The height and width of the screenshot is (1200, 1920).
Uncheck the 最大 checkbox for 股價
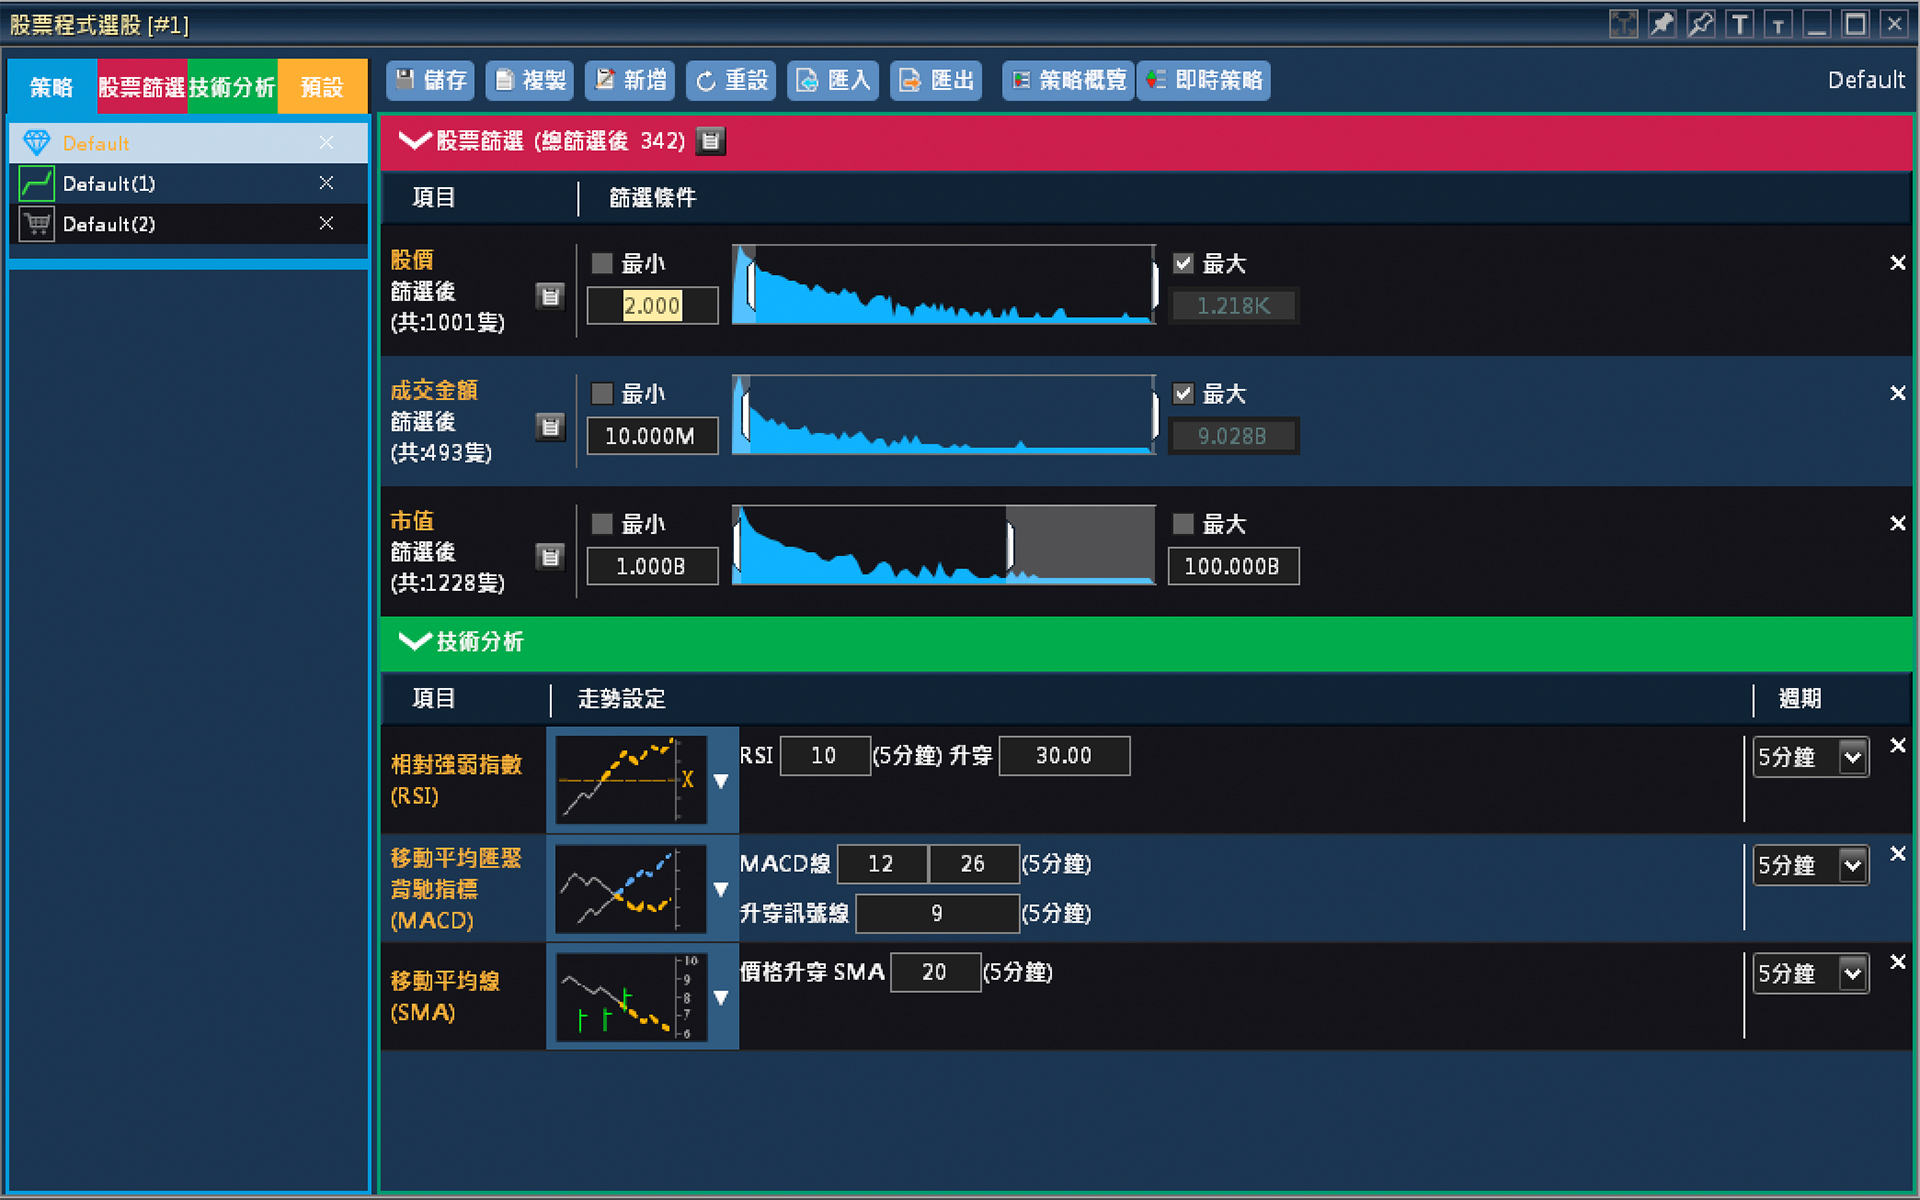pyautogui.click(x=1183, y=263)
